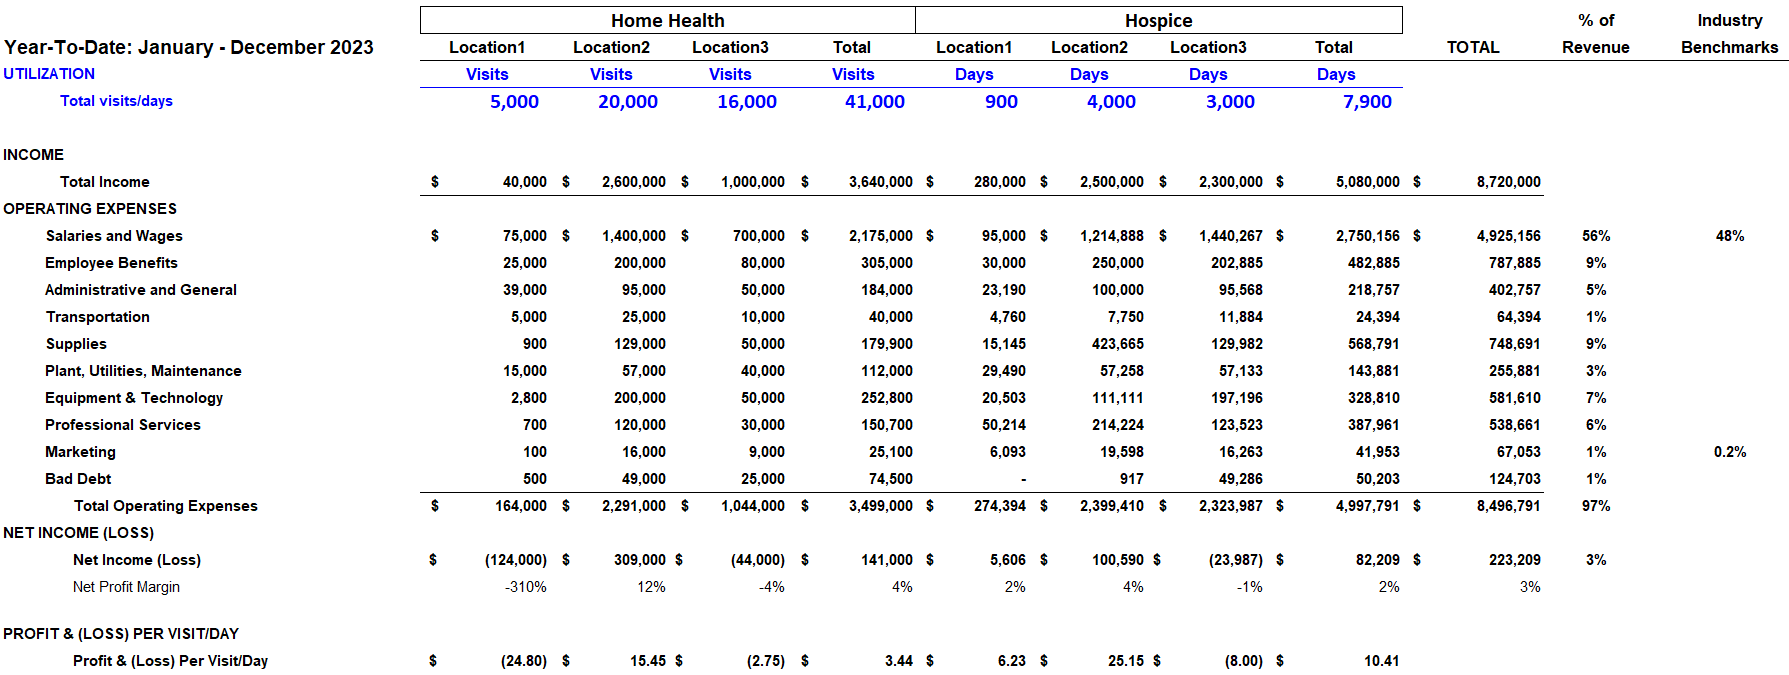Screen dimensions: 1789x675
Task: Select the 8,496,791 total operating expenses cell
Action: pos(1508,506)
